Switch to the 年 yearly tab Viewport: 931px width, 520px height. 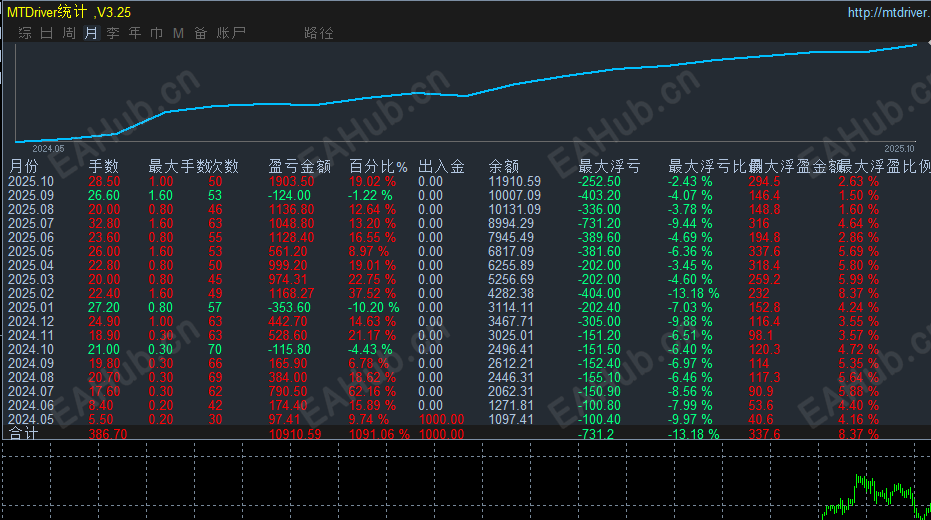point(135,33)
